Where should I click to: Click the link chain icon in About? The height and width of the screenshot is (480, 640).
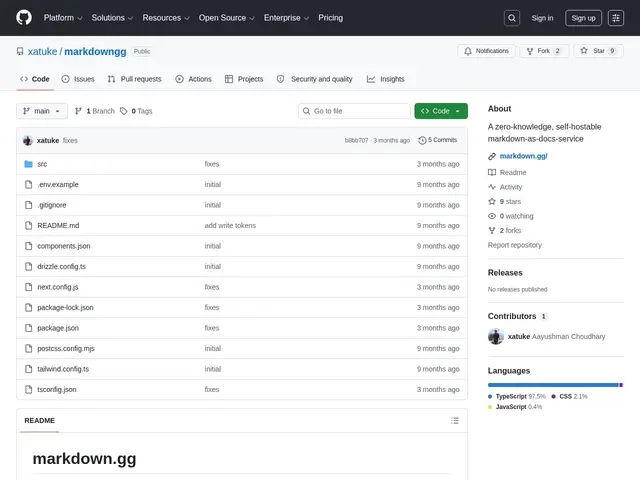pos(492,156)
